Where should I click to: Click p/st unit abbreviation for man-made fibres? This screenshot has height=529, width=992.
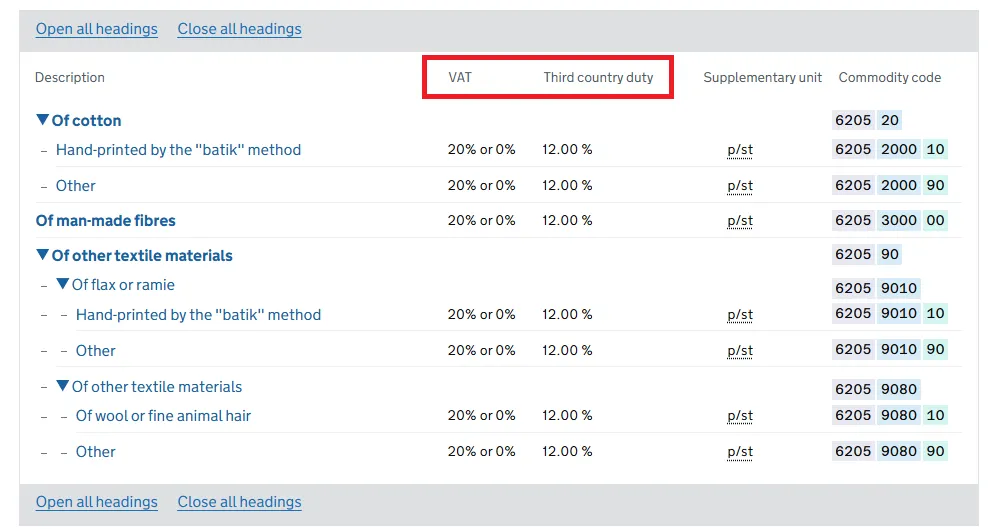click(x=740, y=221)
